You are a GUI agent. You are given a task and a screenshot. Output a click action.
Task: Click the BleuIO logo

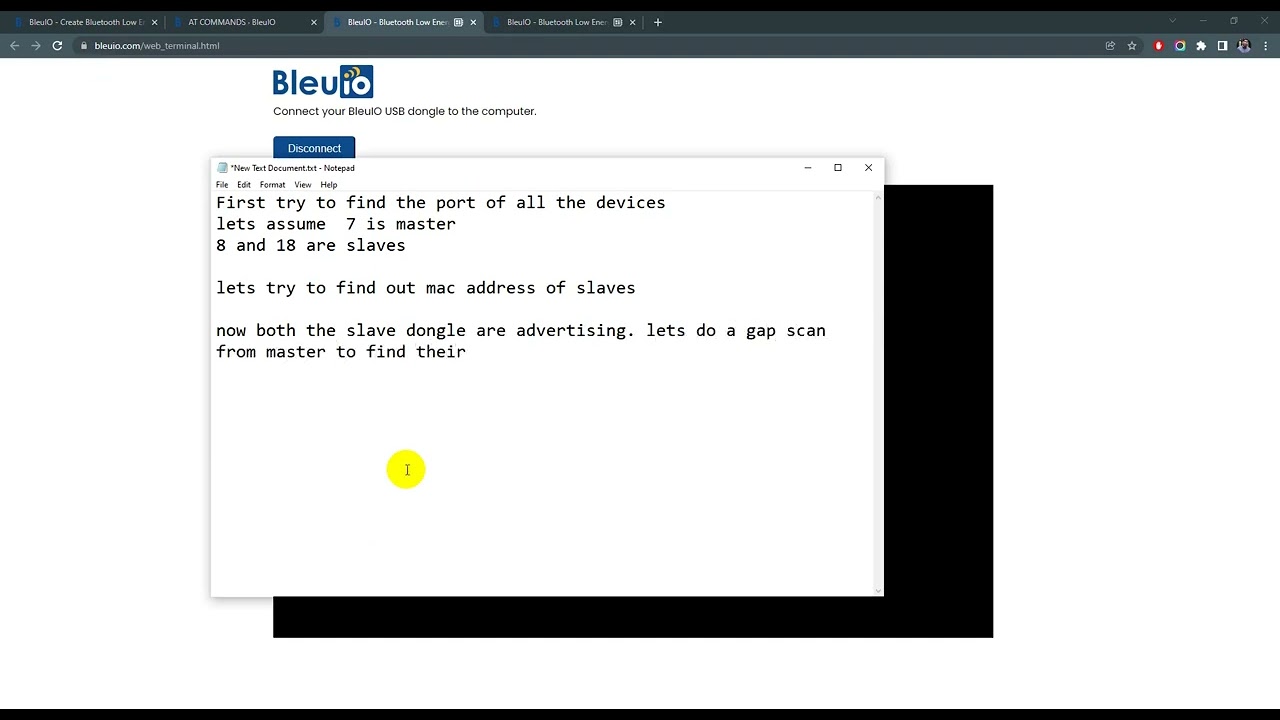coord(323,81)
